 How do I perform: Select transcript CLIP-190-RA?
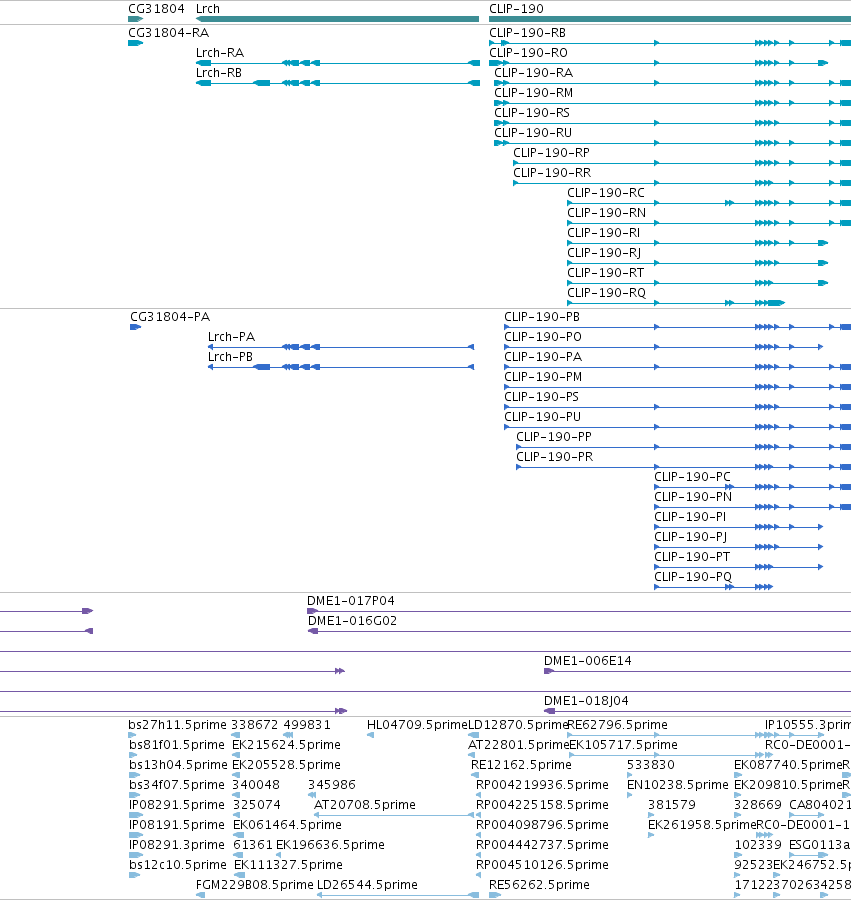coord(533,73)
